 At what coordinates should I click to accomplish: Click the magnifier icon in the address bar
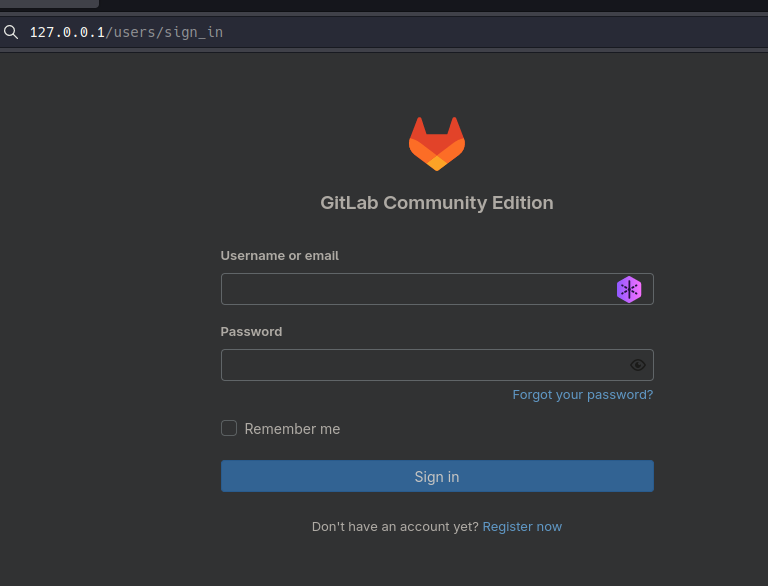pos(11,32)
